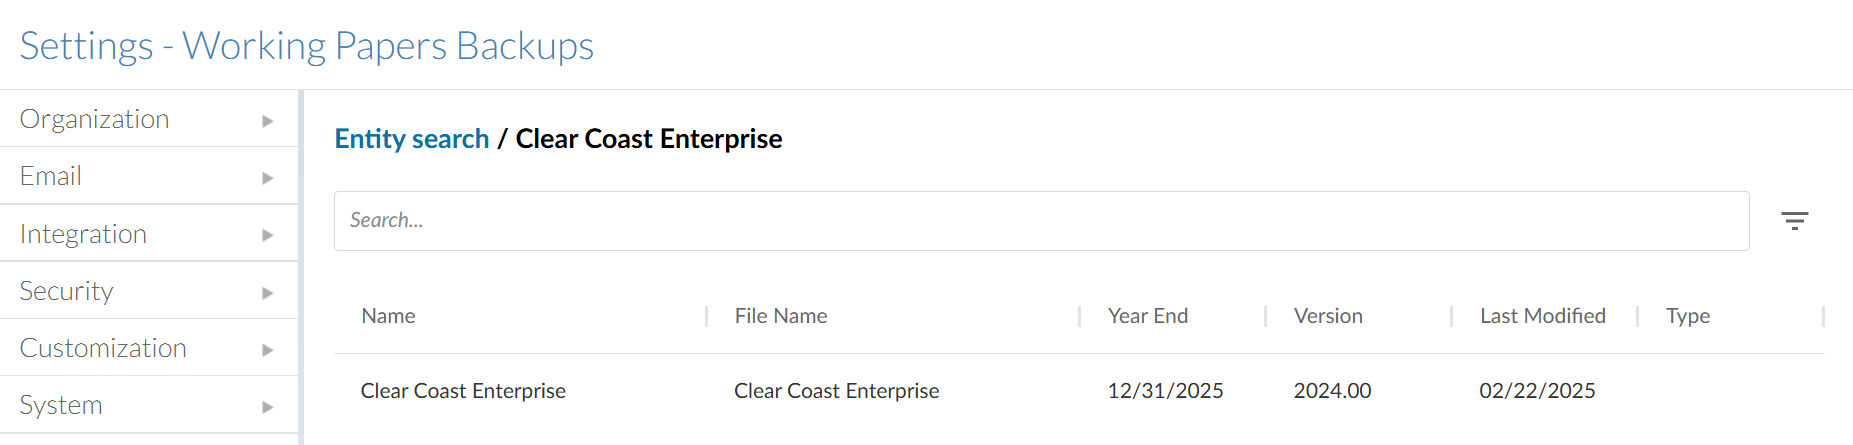Sort by the Name column header

click(x=389, y=316)
